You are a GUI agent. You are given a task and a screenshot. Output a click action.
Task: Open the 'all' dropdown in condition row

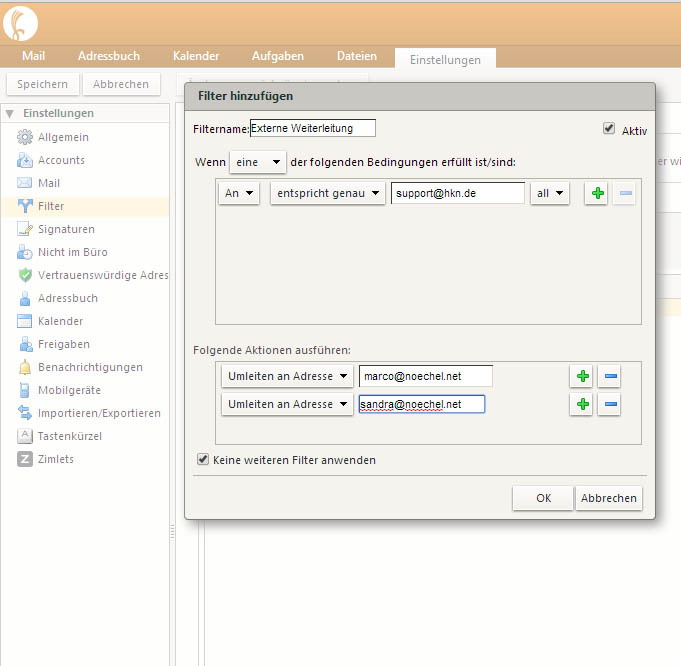tap(550, 193)
